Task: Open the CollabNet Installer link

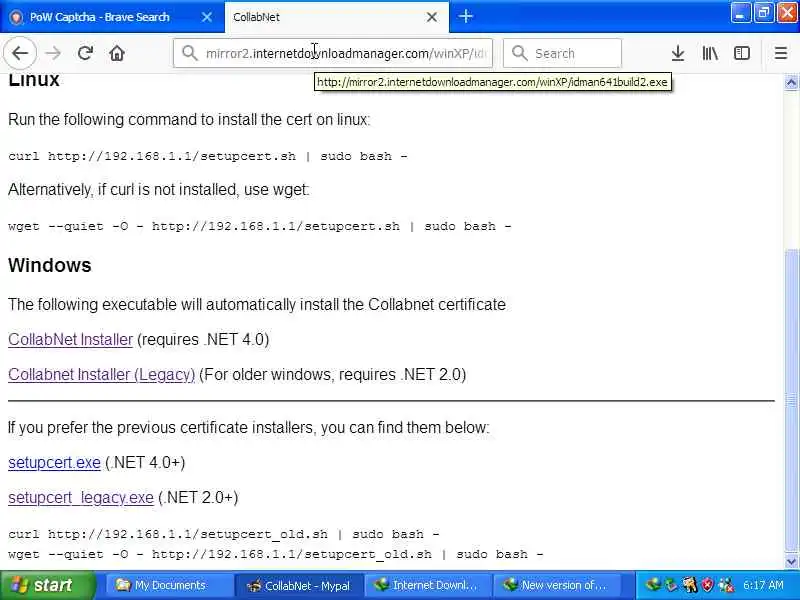Action: click(x=70, y=340)
